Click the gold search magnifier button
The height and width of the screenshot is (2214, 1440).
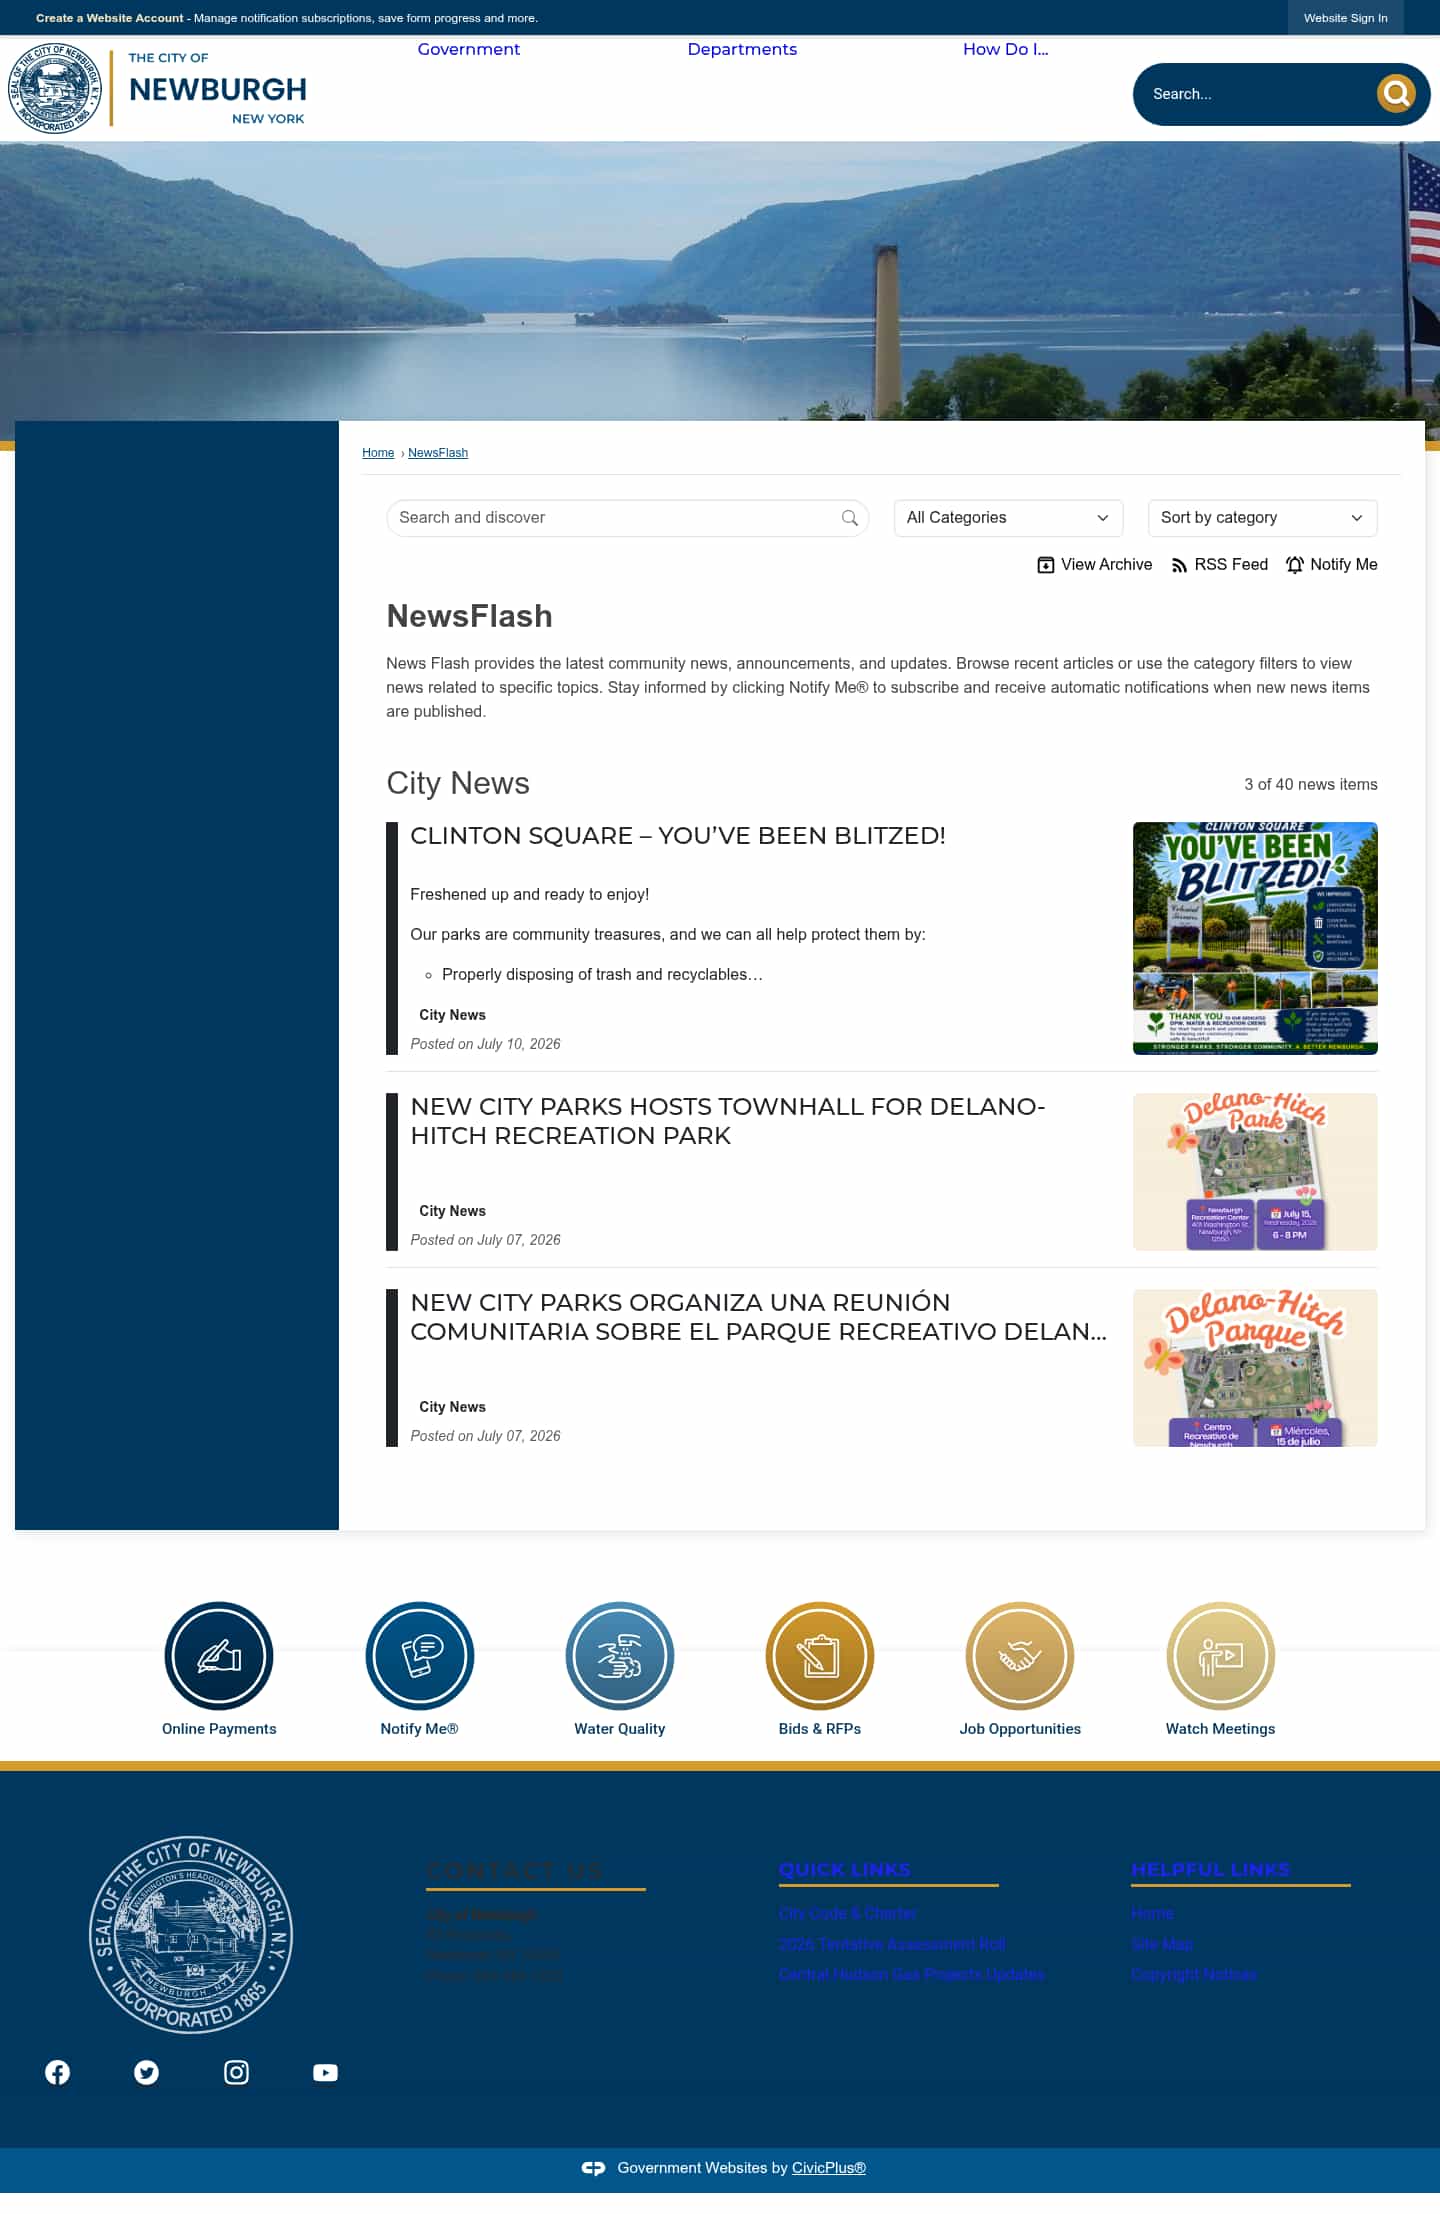1396,94
